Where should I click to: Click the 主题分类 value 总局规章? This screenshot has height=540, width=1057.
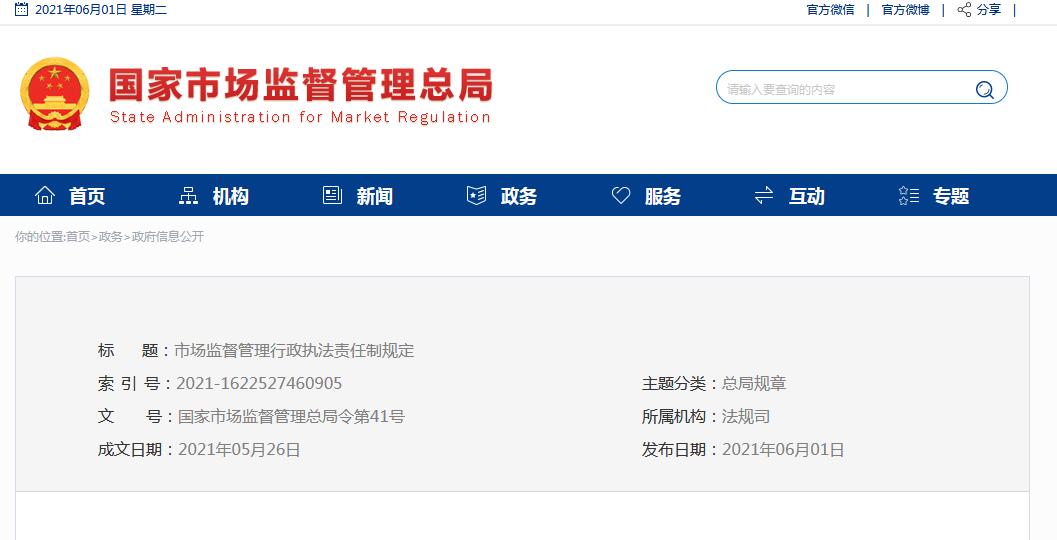tap(754, 384)
